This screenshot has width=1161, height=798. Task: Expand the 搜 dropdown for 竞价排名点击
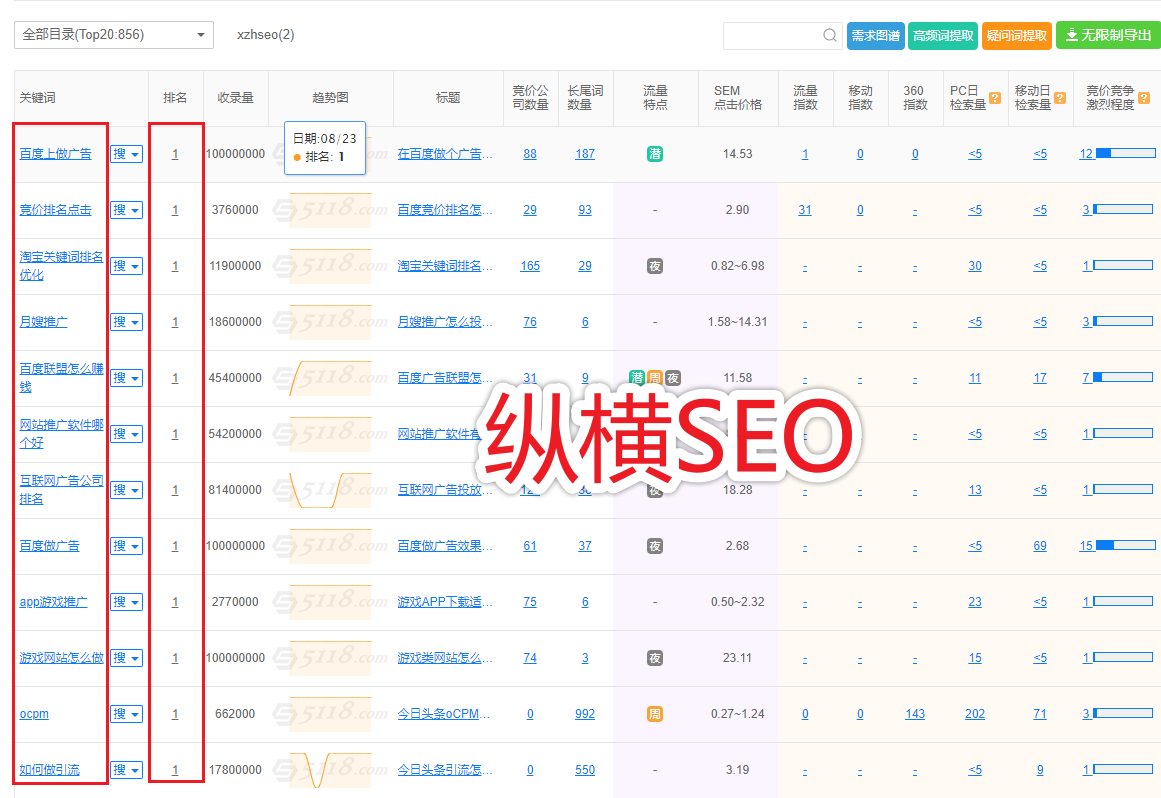(126, 210)
